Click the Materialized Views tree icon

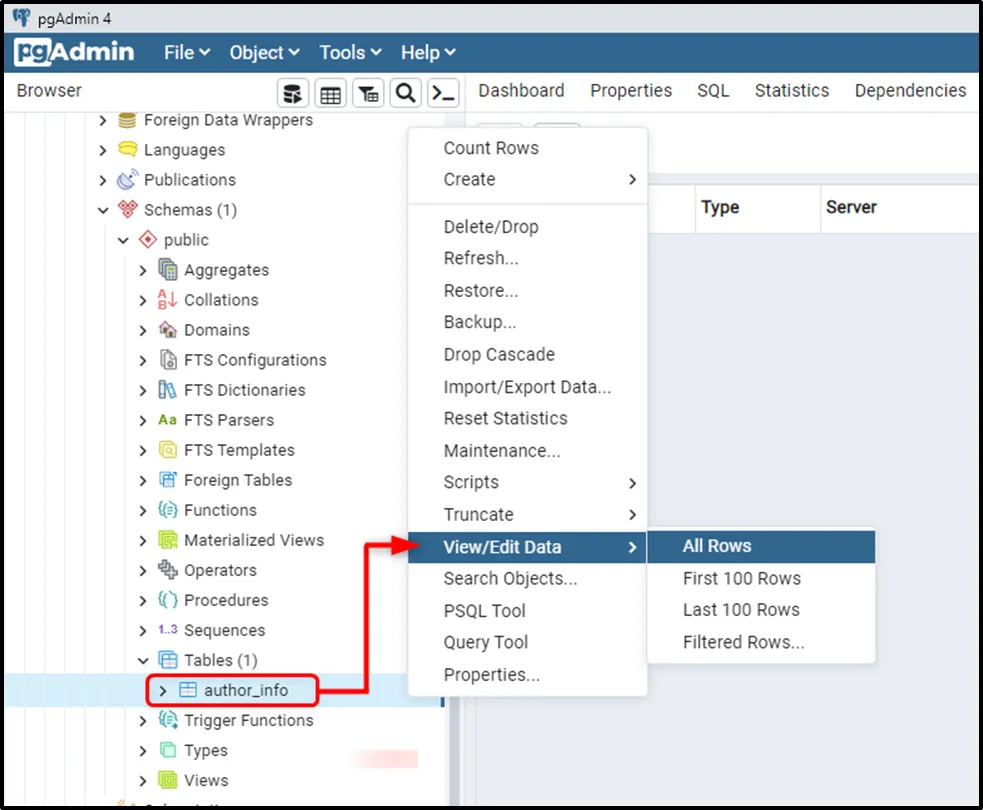[x=168, y=540]
